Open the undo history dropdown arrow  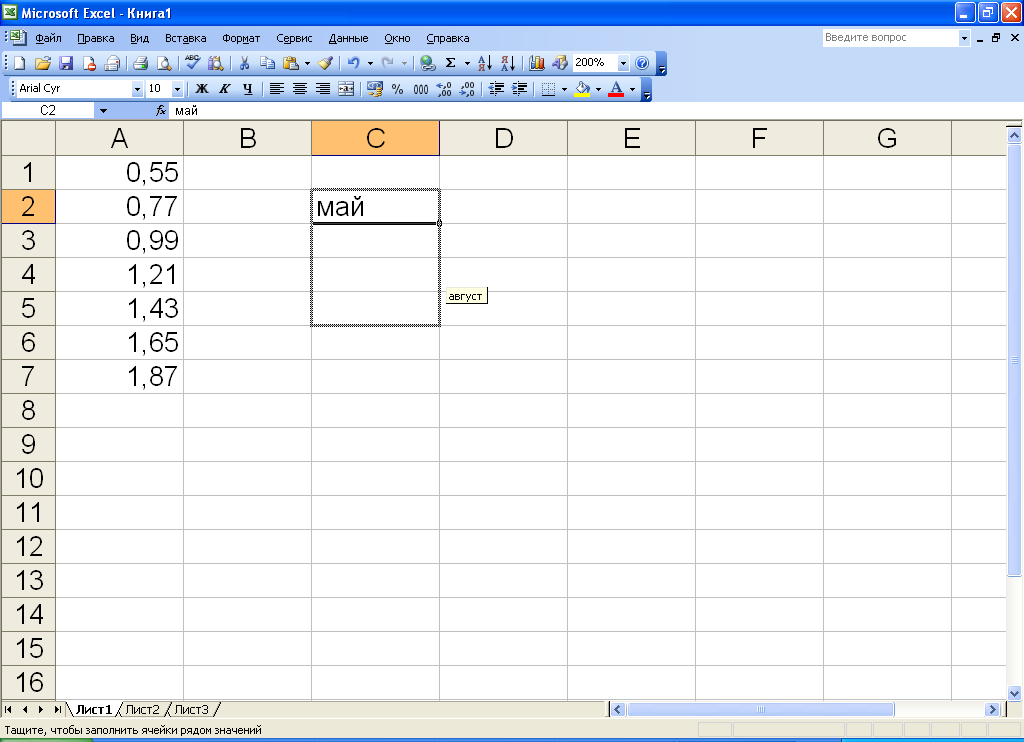[x=370, y=63]
